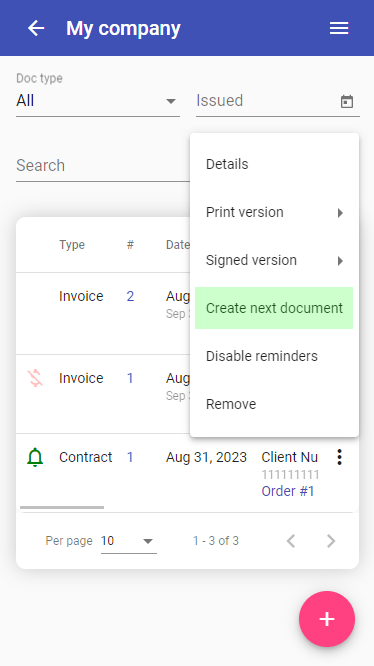Click the pink plus add button
The width and height of the screenshot is (374, 666).
(326, 619)
